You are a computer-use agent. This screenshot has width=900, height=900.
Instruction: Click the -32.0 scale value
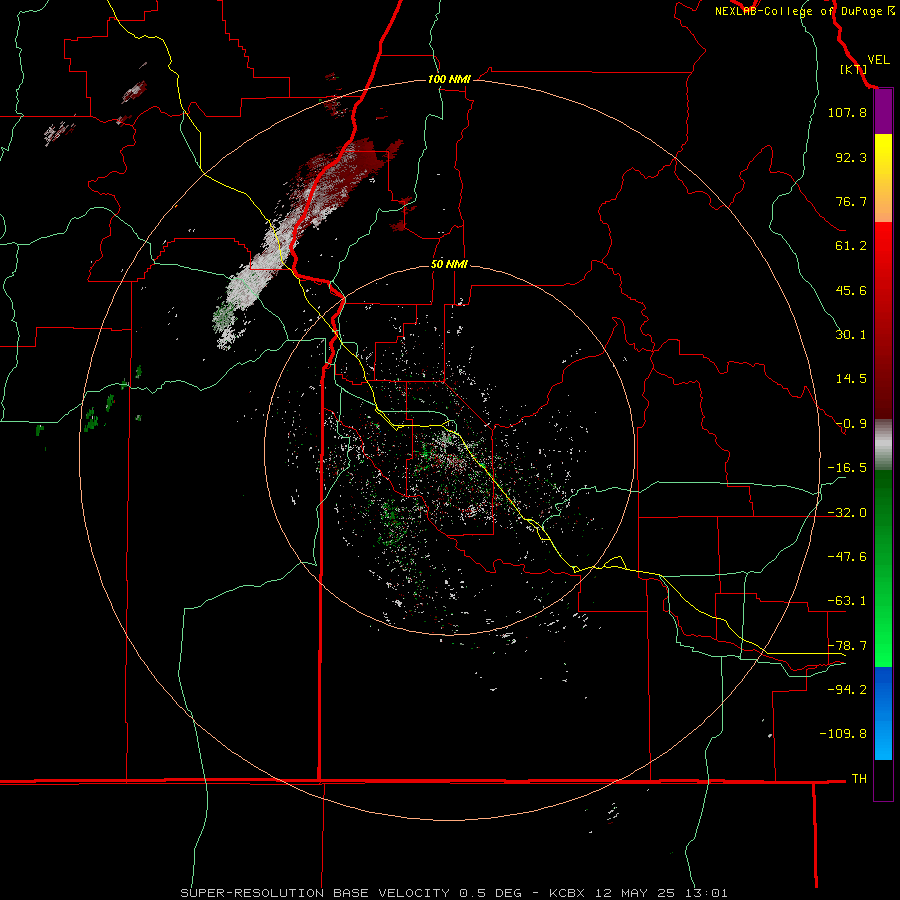tap(847, 513)
